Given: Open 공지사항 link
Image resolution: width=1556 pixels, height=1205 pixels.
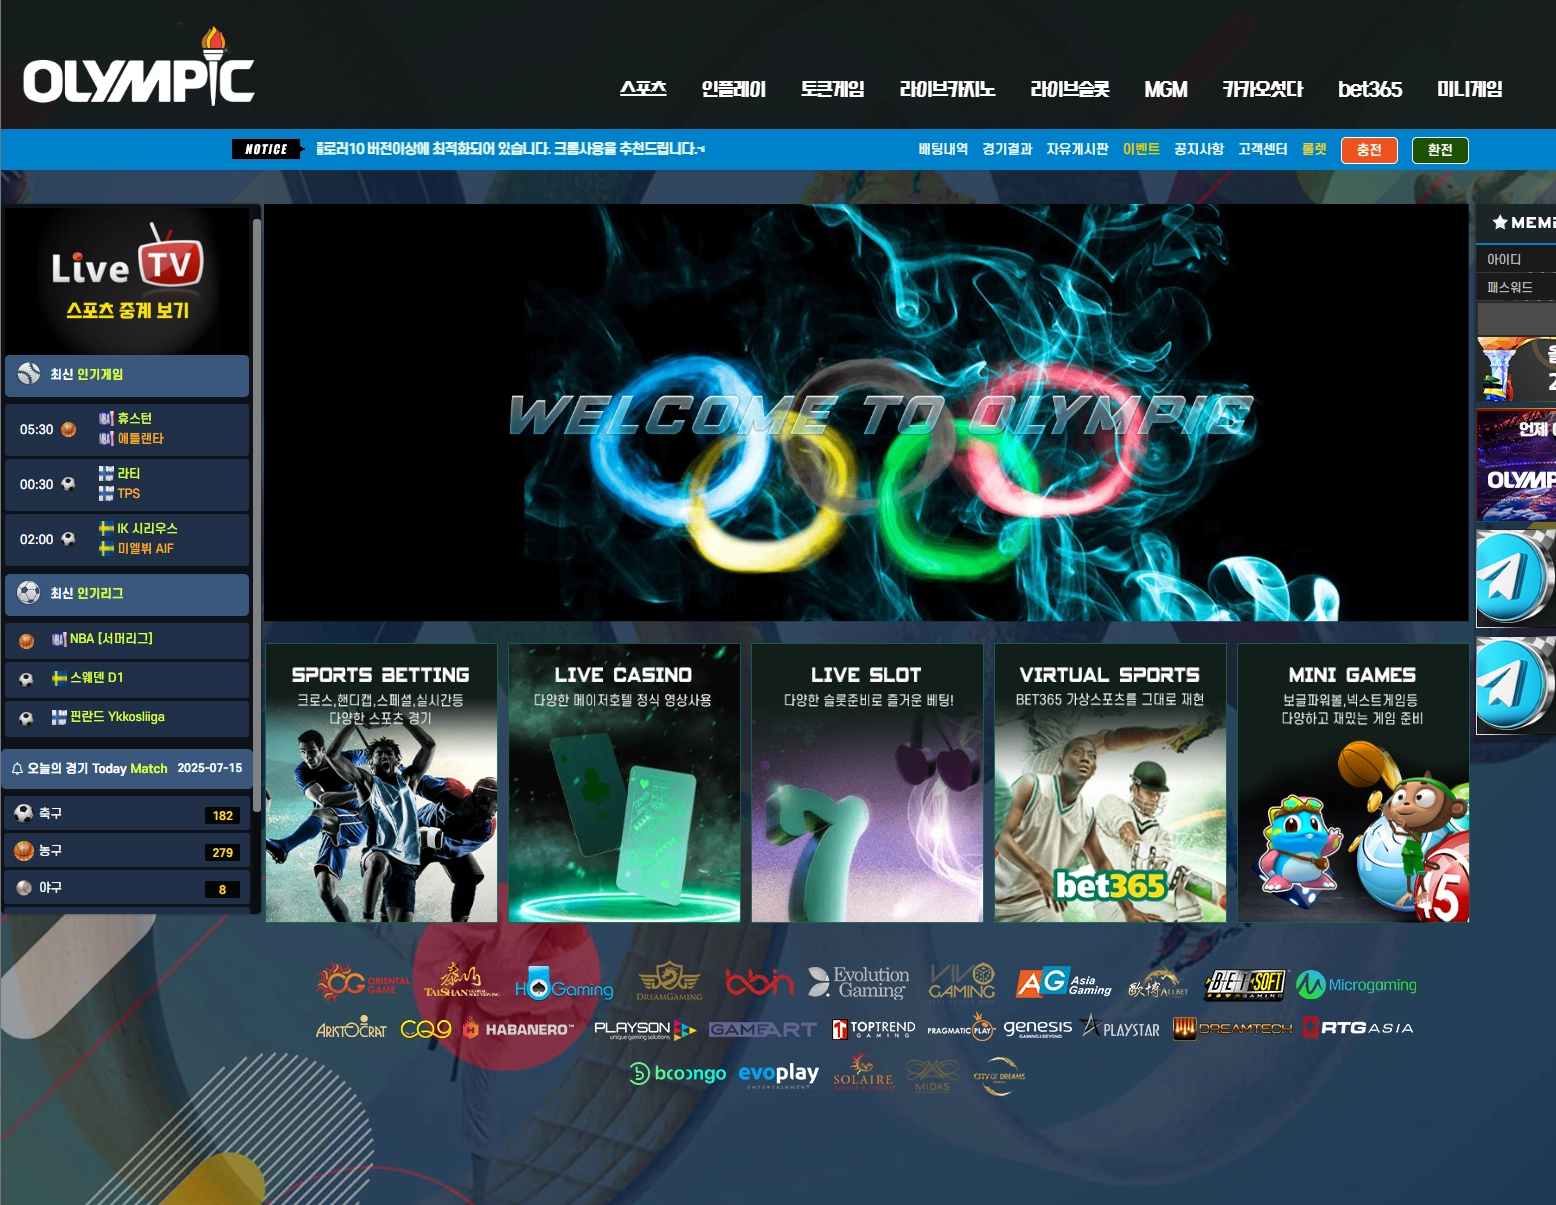Looking at the screenshot, I should 1199,149.
